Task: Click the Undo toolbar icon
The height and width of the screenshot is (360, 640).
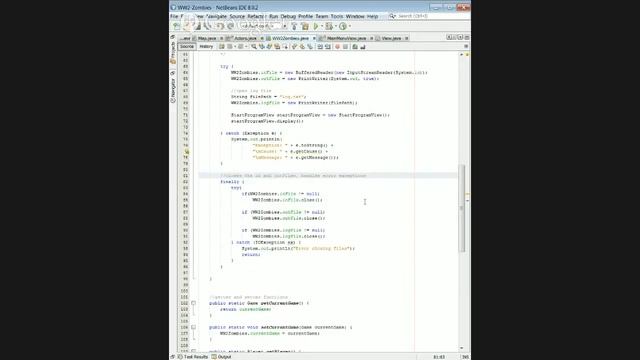Action: [x=220, y=26]
